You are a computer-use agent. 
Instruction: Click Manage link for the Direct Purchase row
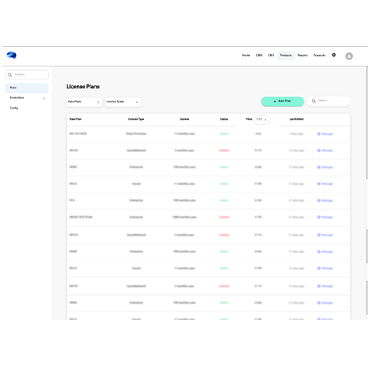click(x=325, y=134)
